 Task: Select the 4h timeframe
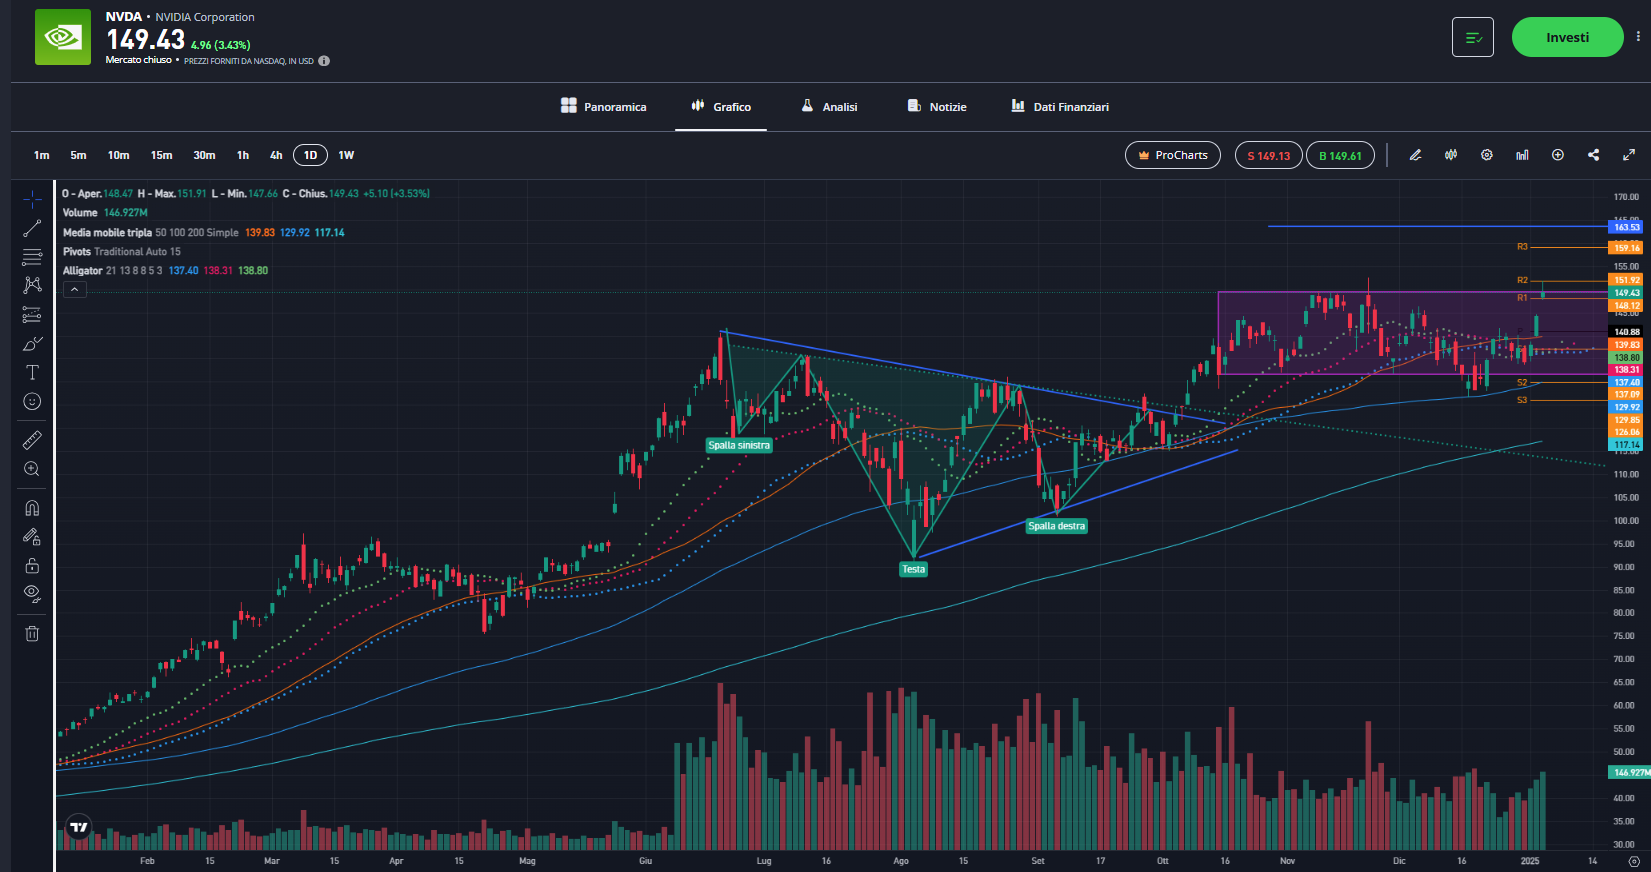276,155
